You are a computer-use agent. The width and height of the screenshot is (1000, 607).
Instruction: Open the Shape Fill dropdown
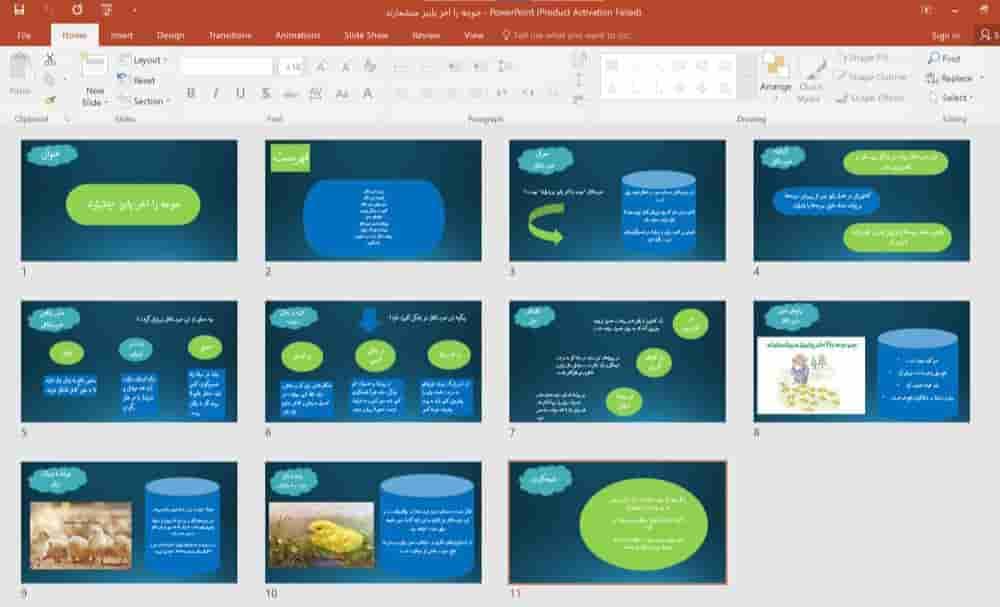(x=864, y=58)
